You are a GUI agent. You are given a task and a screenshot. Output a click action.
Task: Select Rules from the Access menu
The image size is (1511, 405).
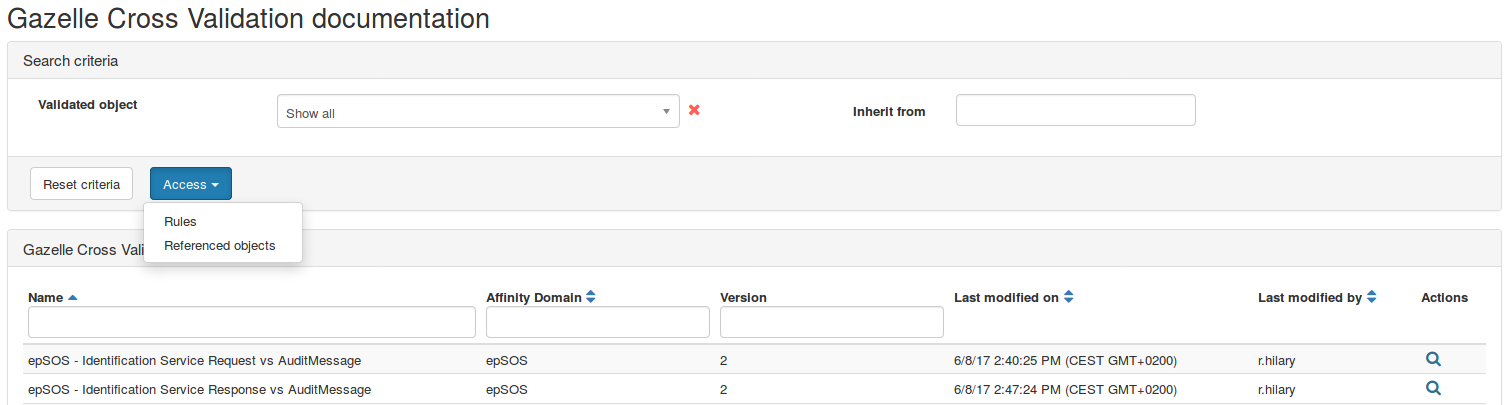[181, 222]
